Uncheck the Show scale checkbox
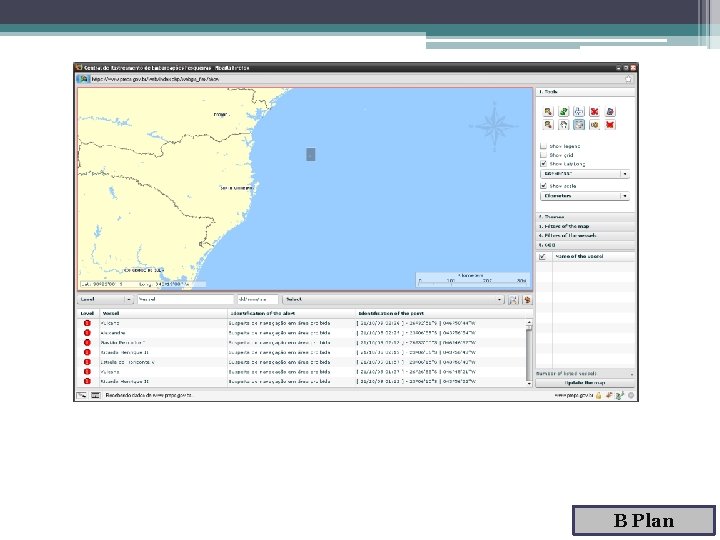The image size is (720, 540). (x=544, y=186)
